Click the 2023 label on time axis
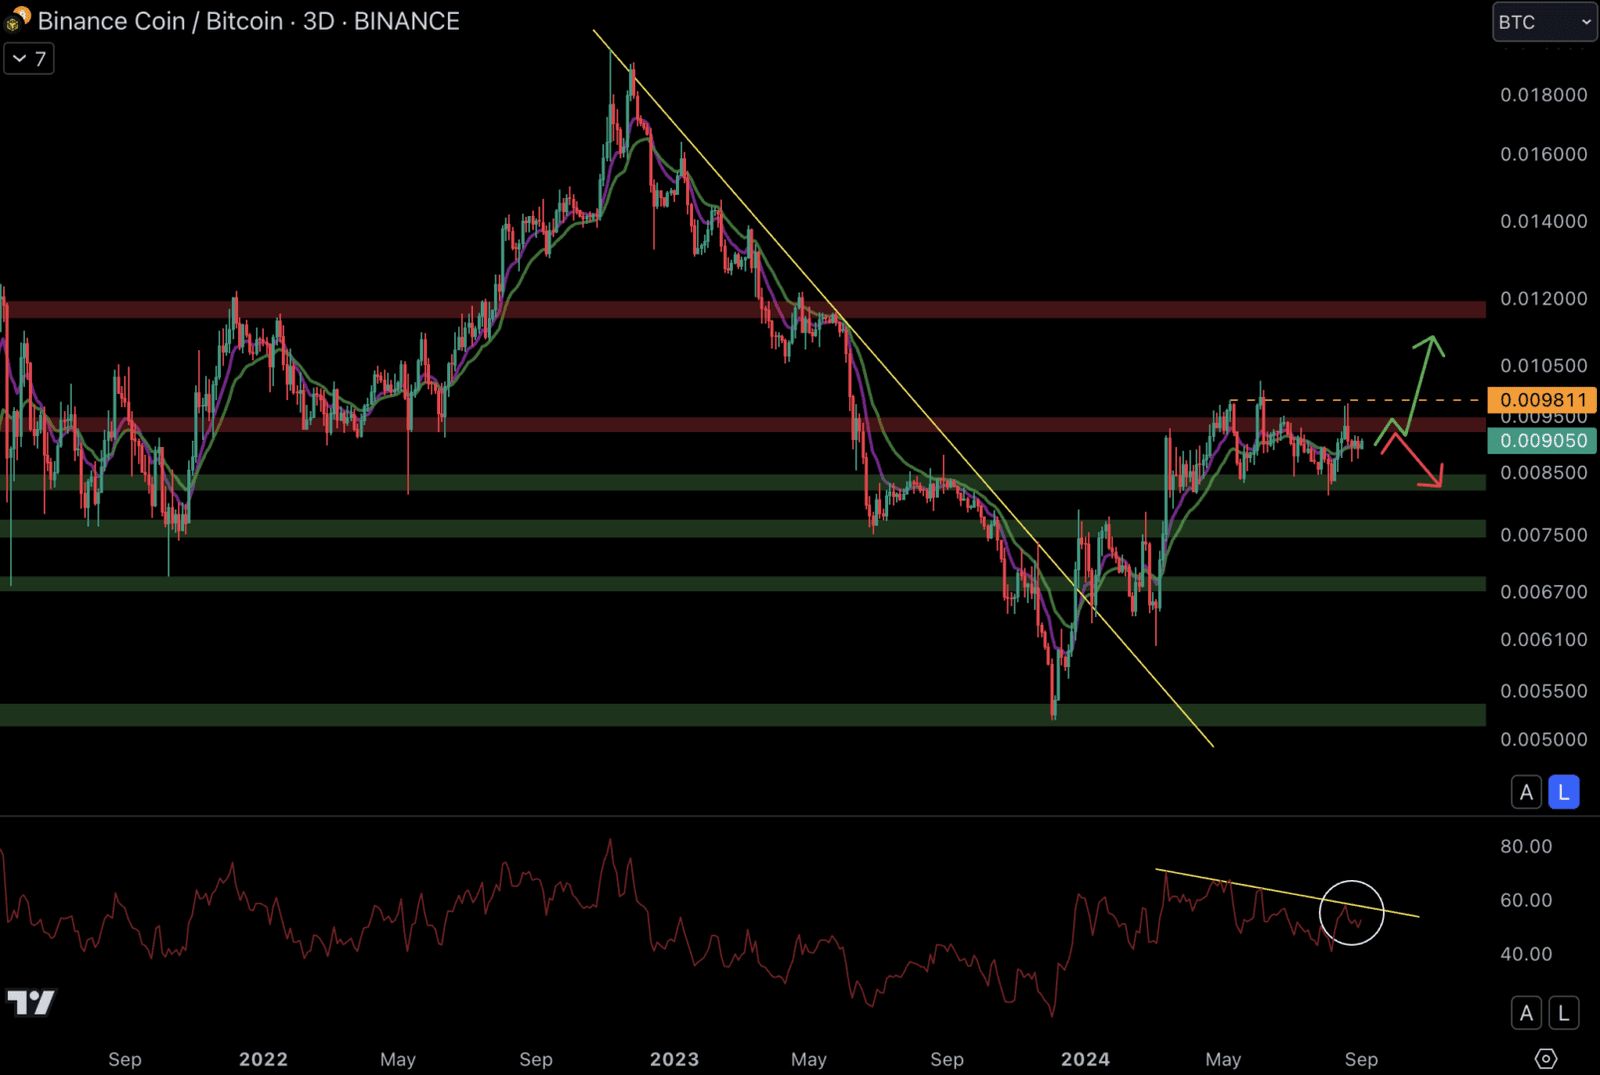Viewport: 1600px width, 1075px height. pos(675,1059)
